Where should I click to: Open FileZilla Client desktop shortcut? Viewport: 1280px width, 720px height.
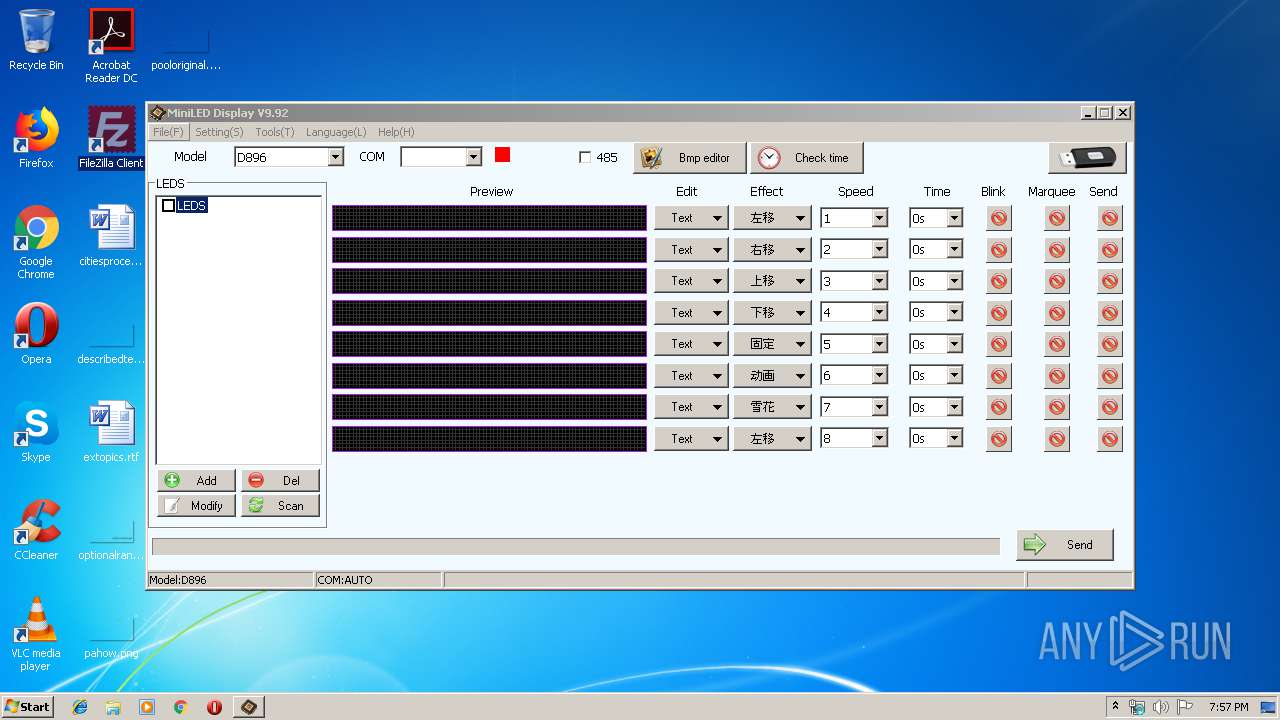point(111,138)
